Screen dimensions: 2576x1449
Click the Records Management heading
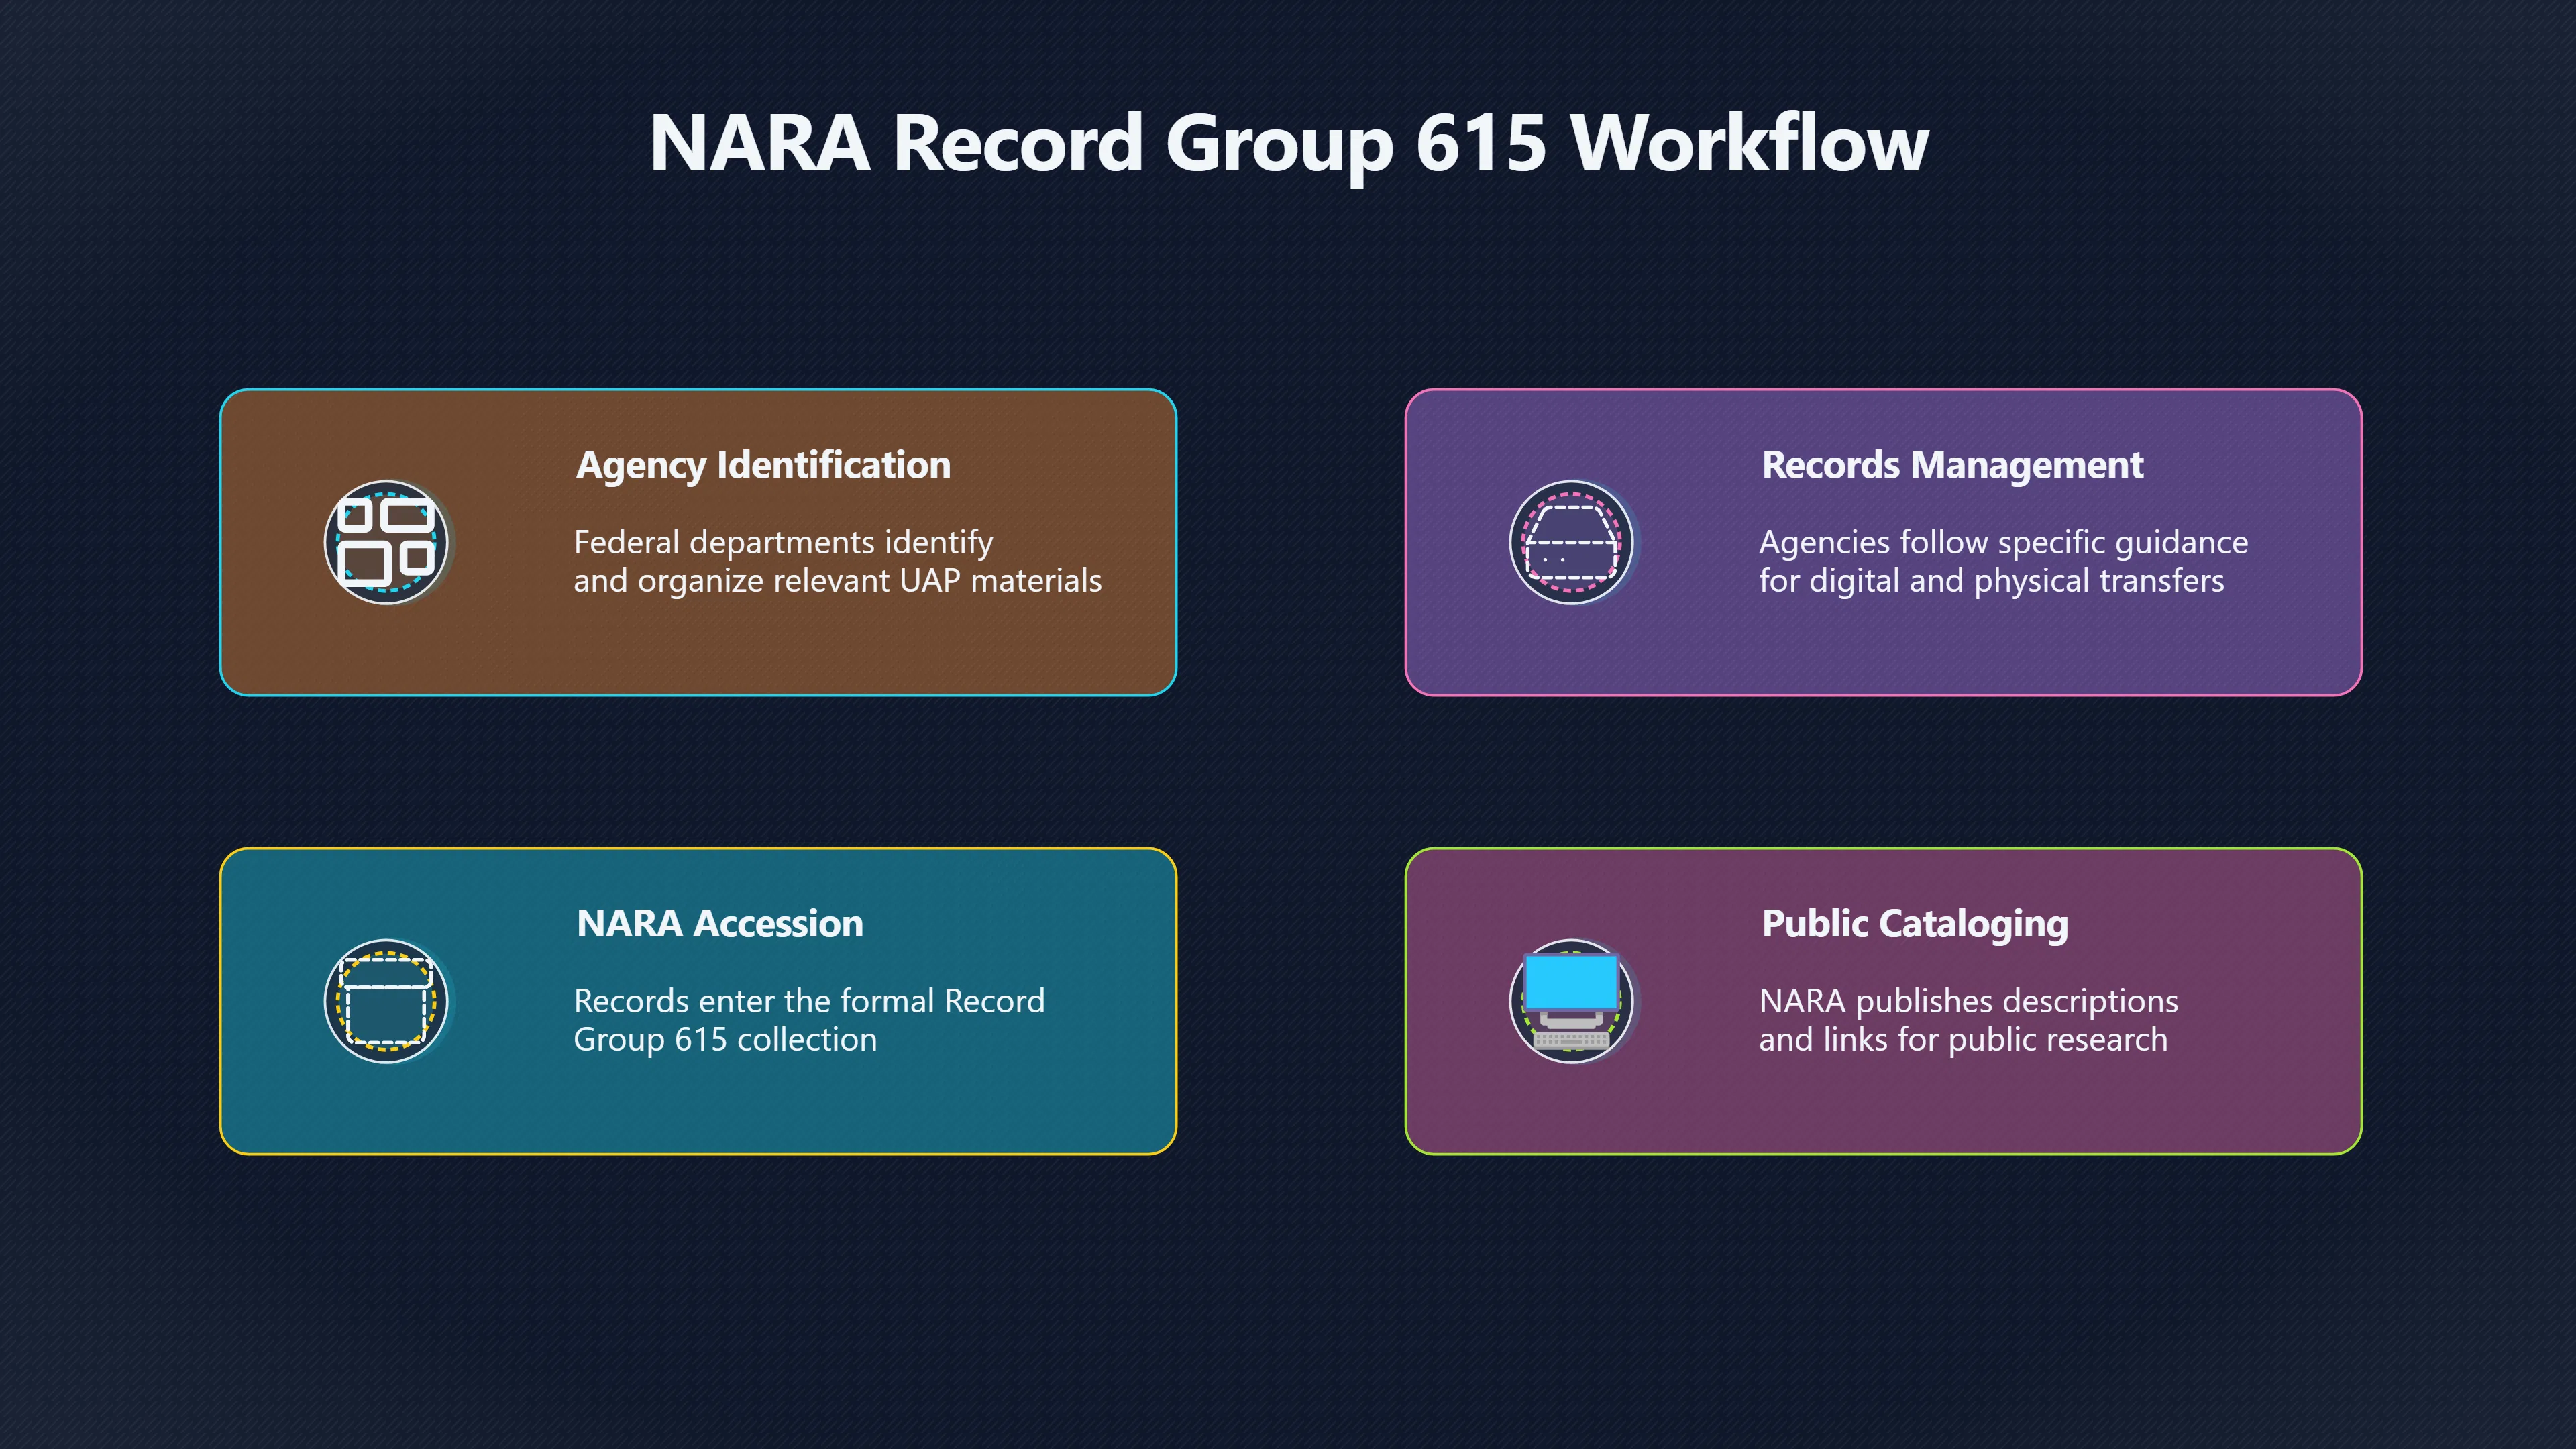click(1952, 465)
